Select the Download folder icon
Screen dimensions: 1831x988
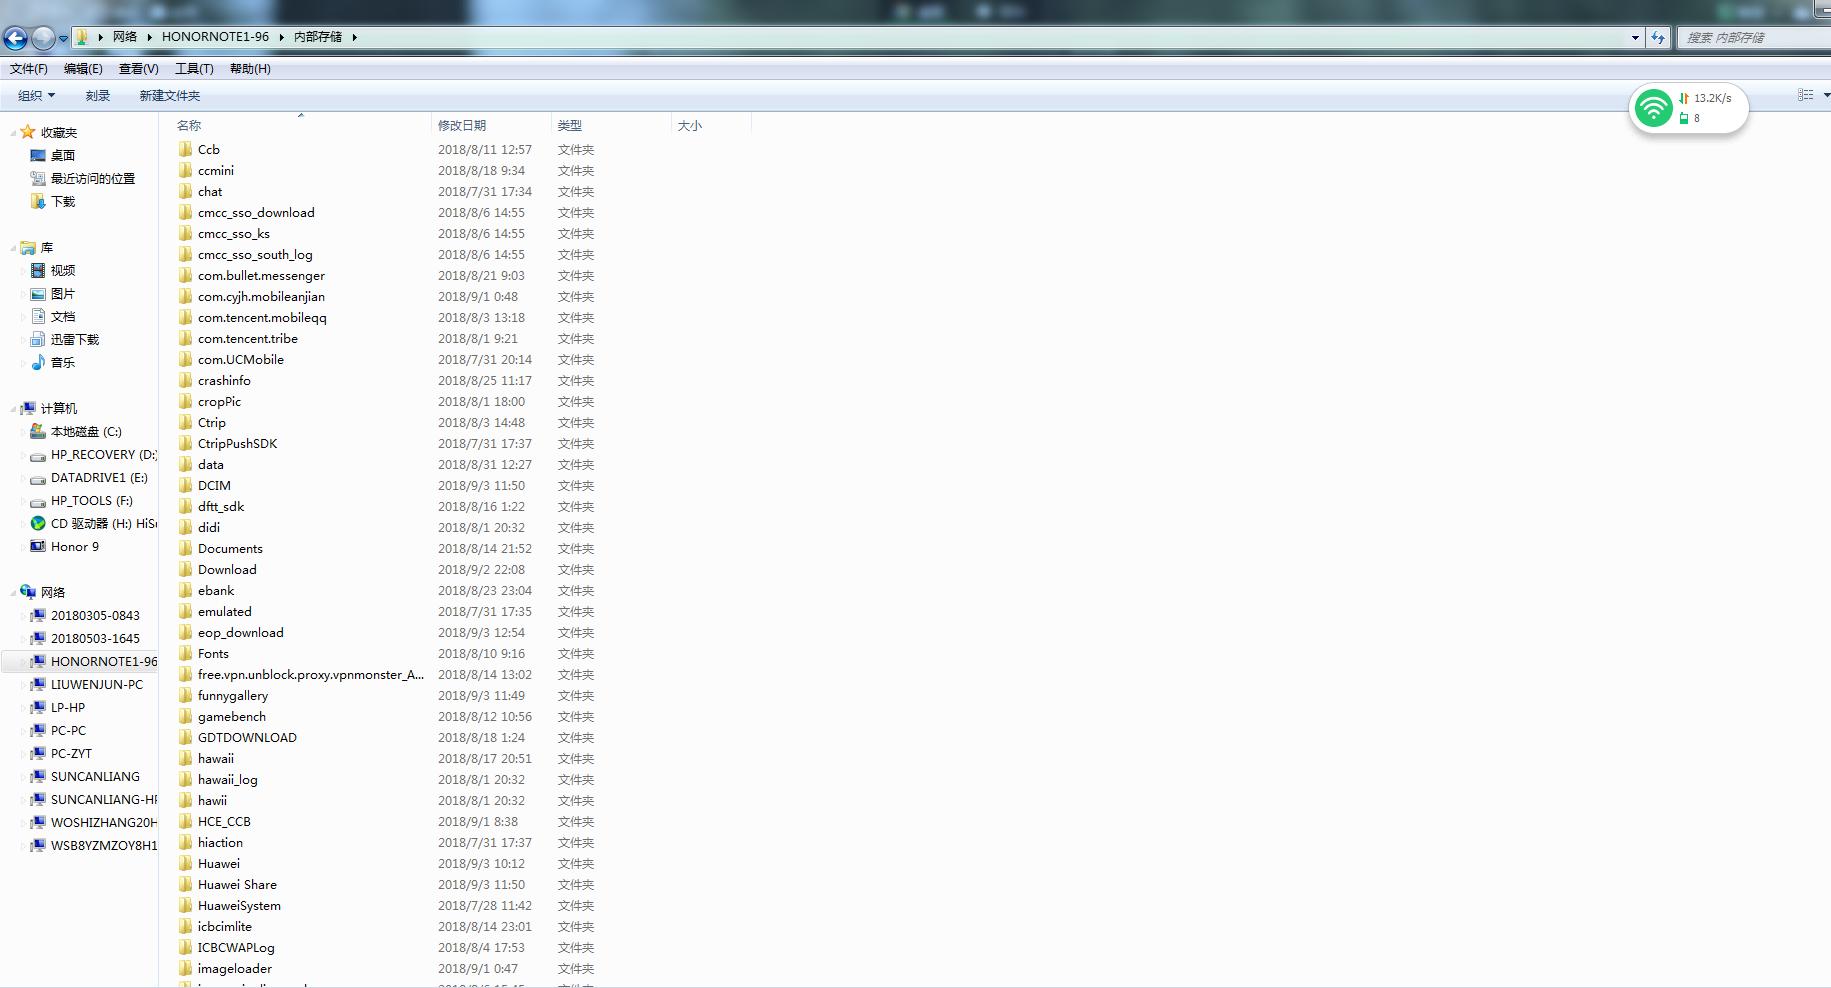(185, 569)
